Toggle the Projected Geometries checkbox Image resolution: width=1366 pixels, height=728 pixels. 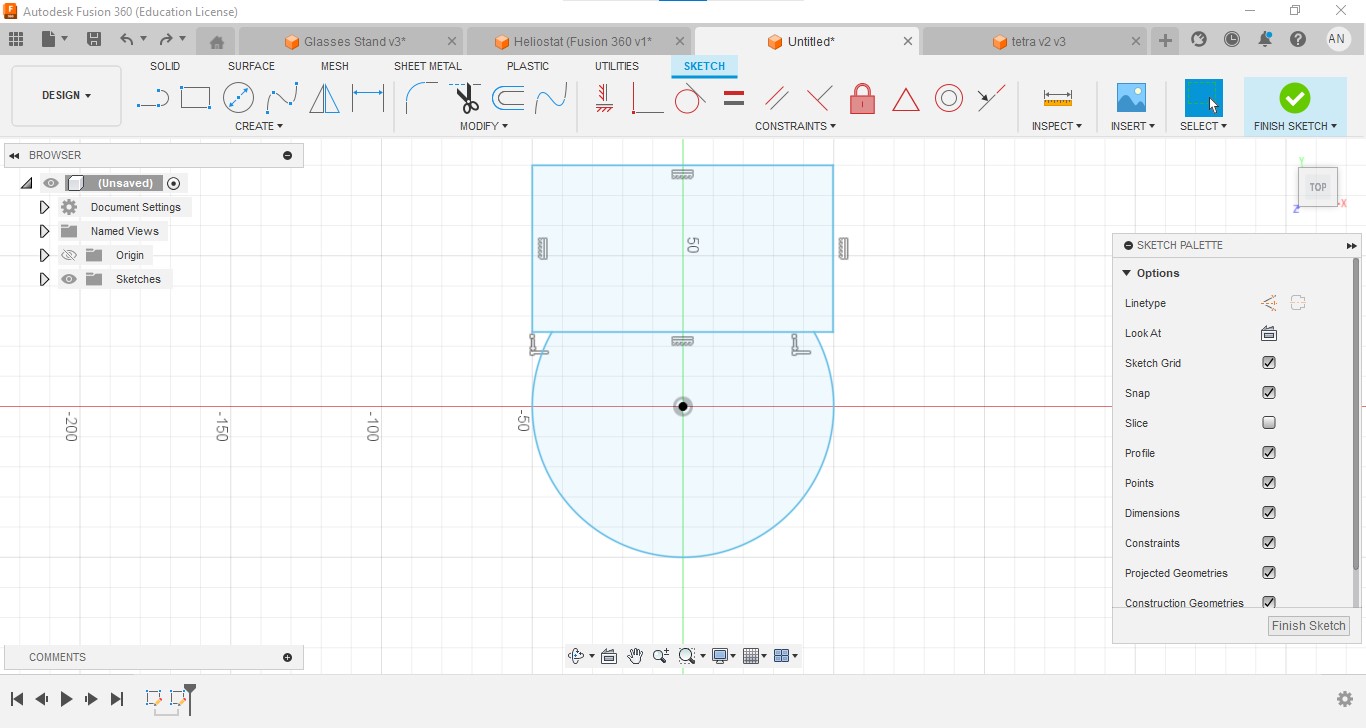tap(1269, 573)
